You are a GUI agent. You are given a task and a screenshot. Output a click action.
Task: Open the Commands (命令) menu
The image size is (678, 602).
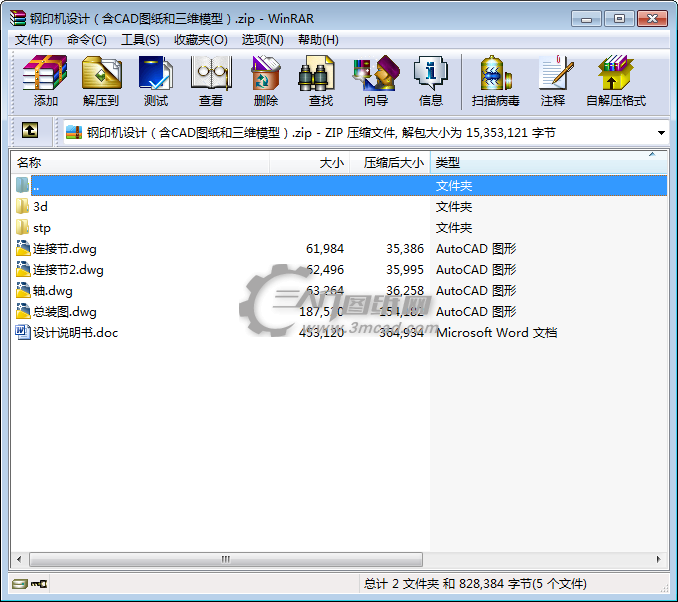[x=86, y=40]
